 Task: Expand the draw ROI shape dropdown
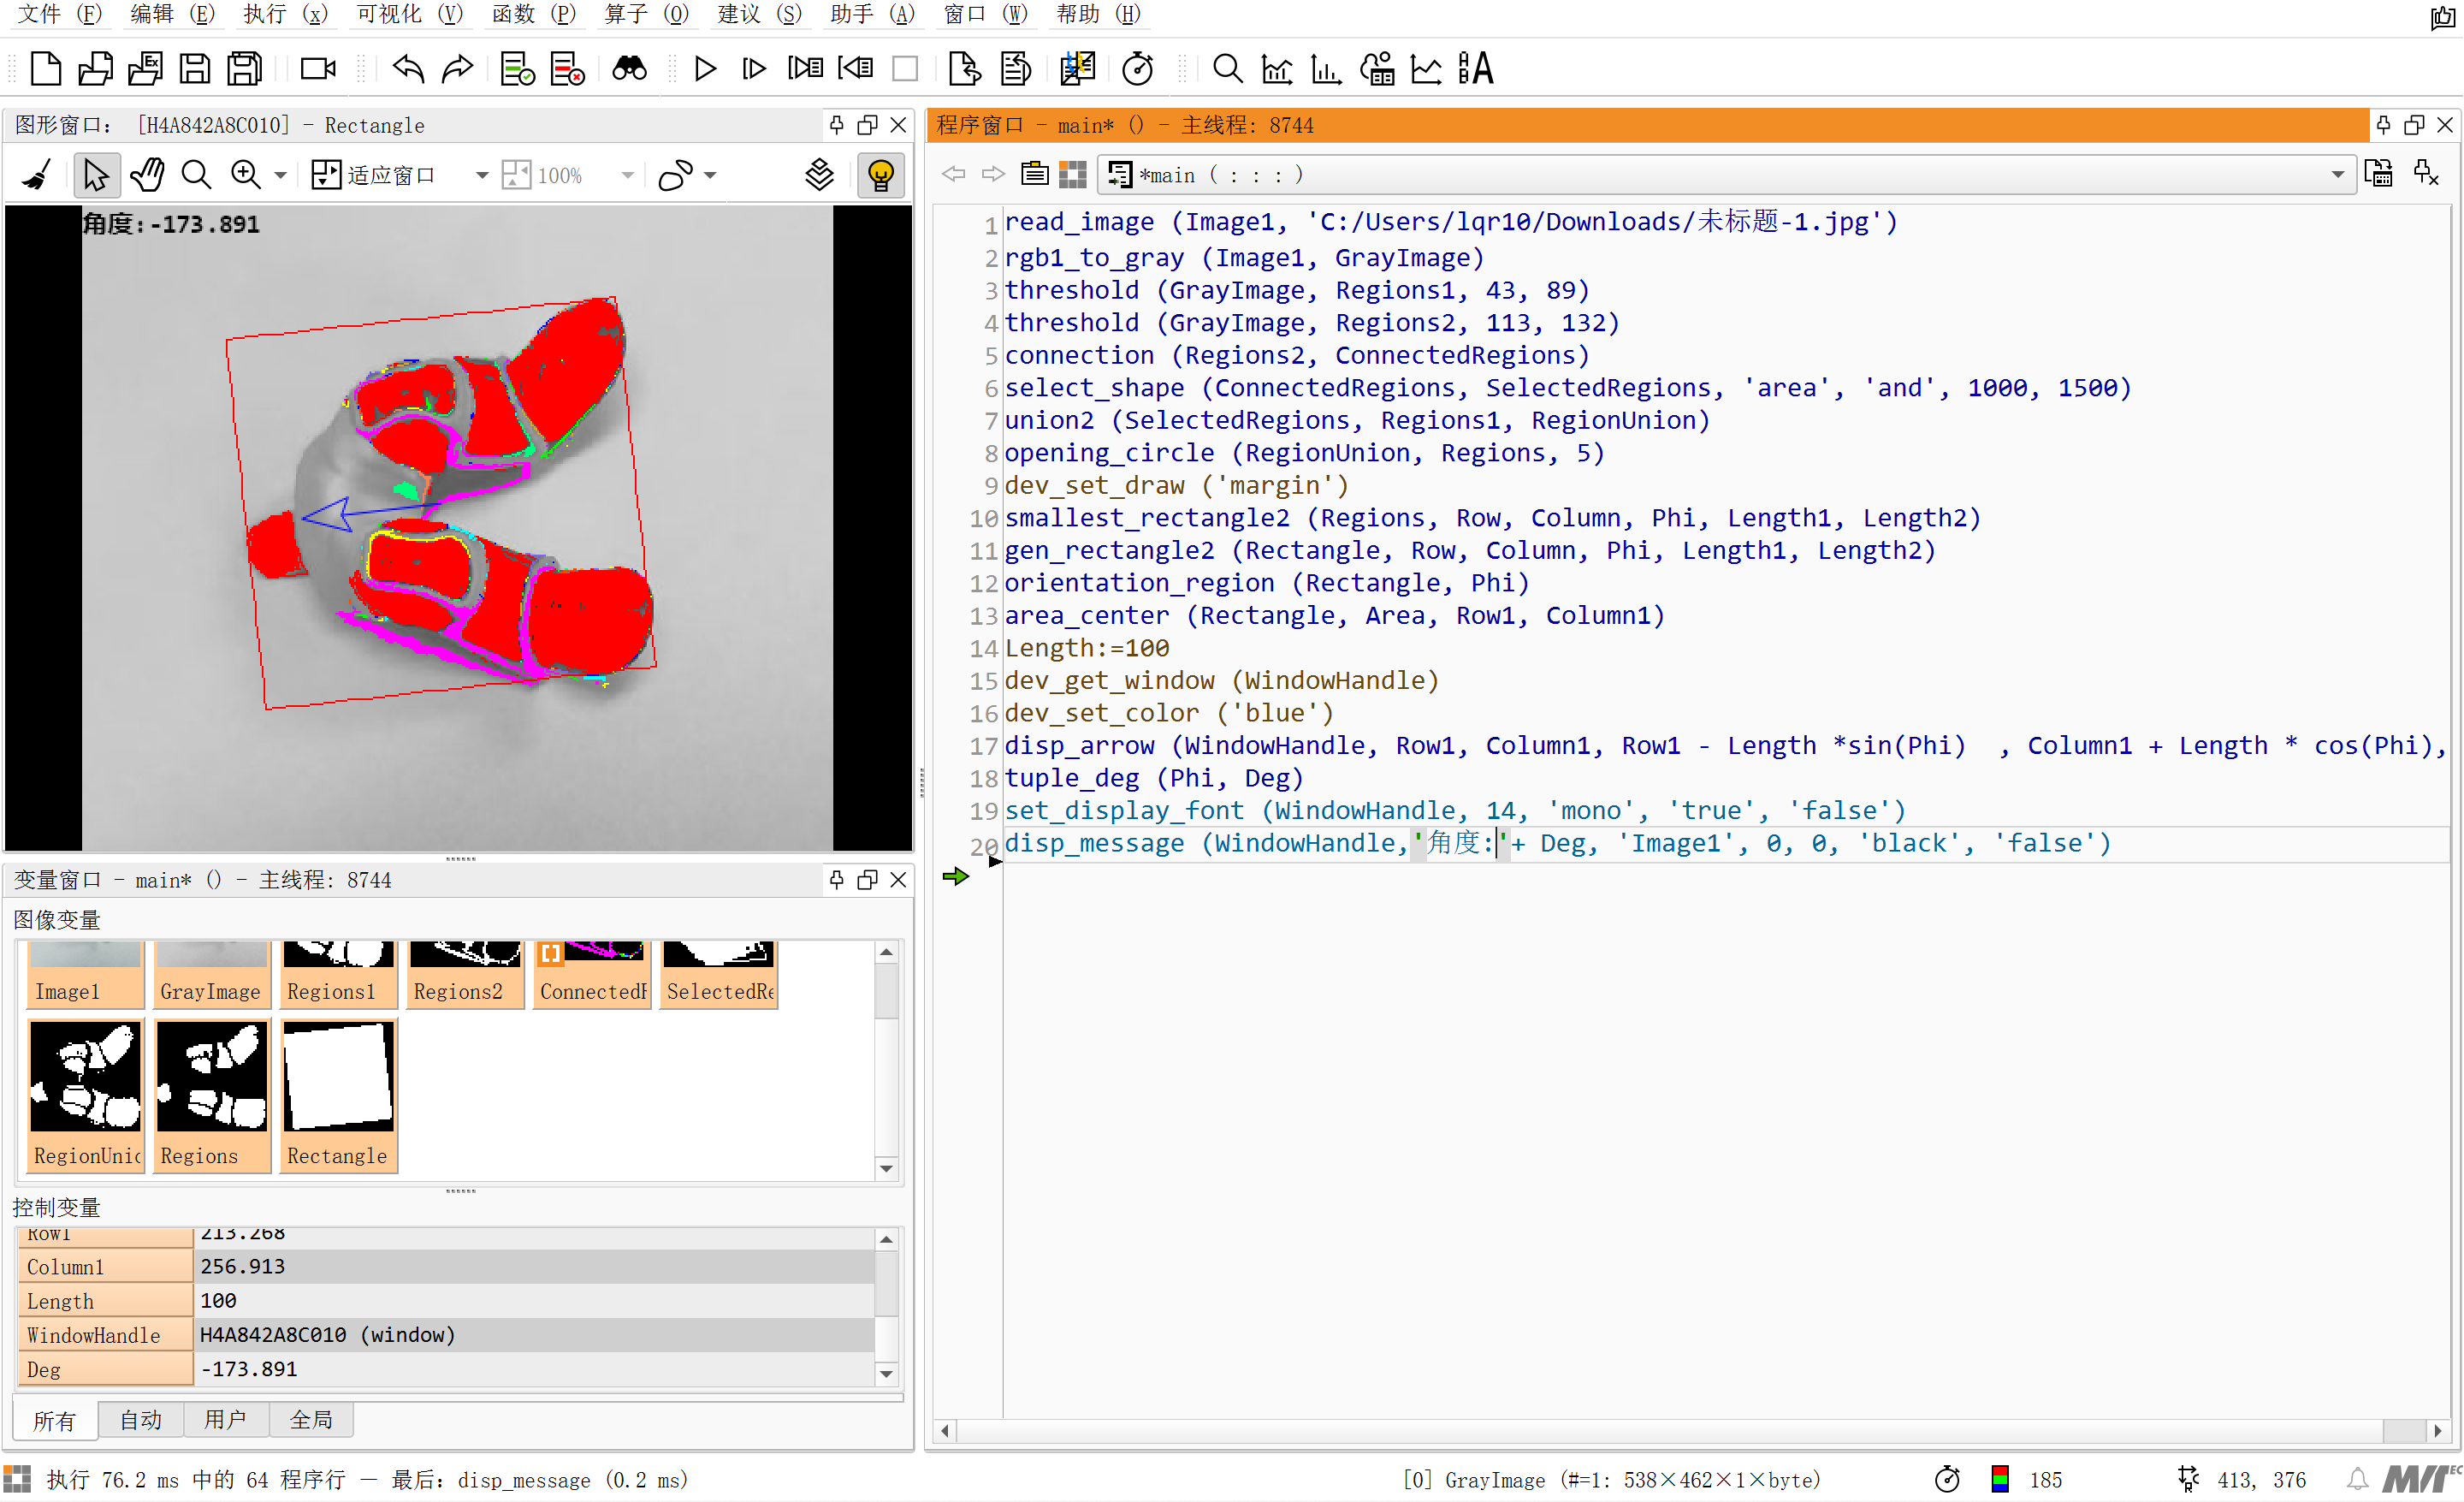tap(710, 175)
